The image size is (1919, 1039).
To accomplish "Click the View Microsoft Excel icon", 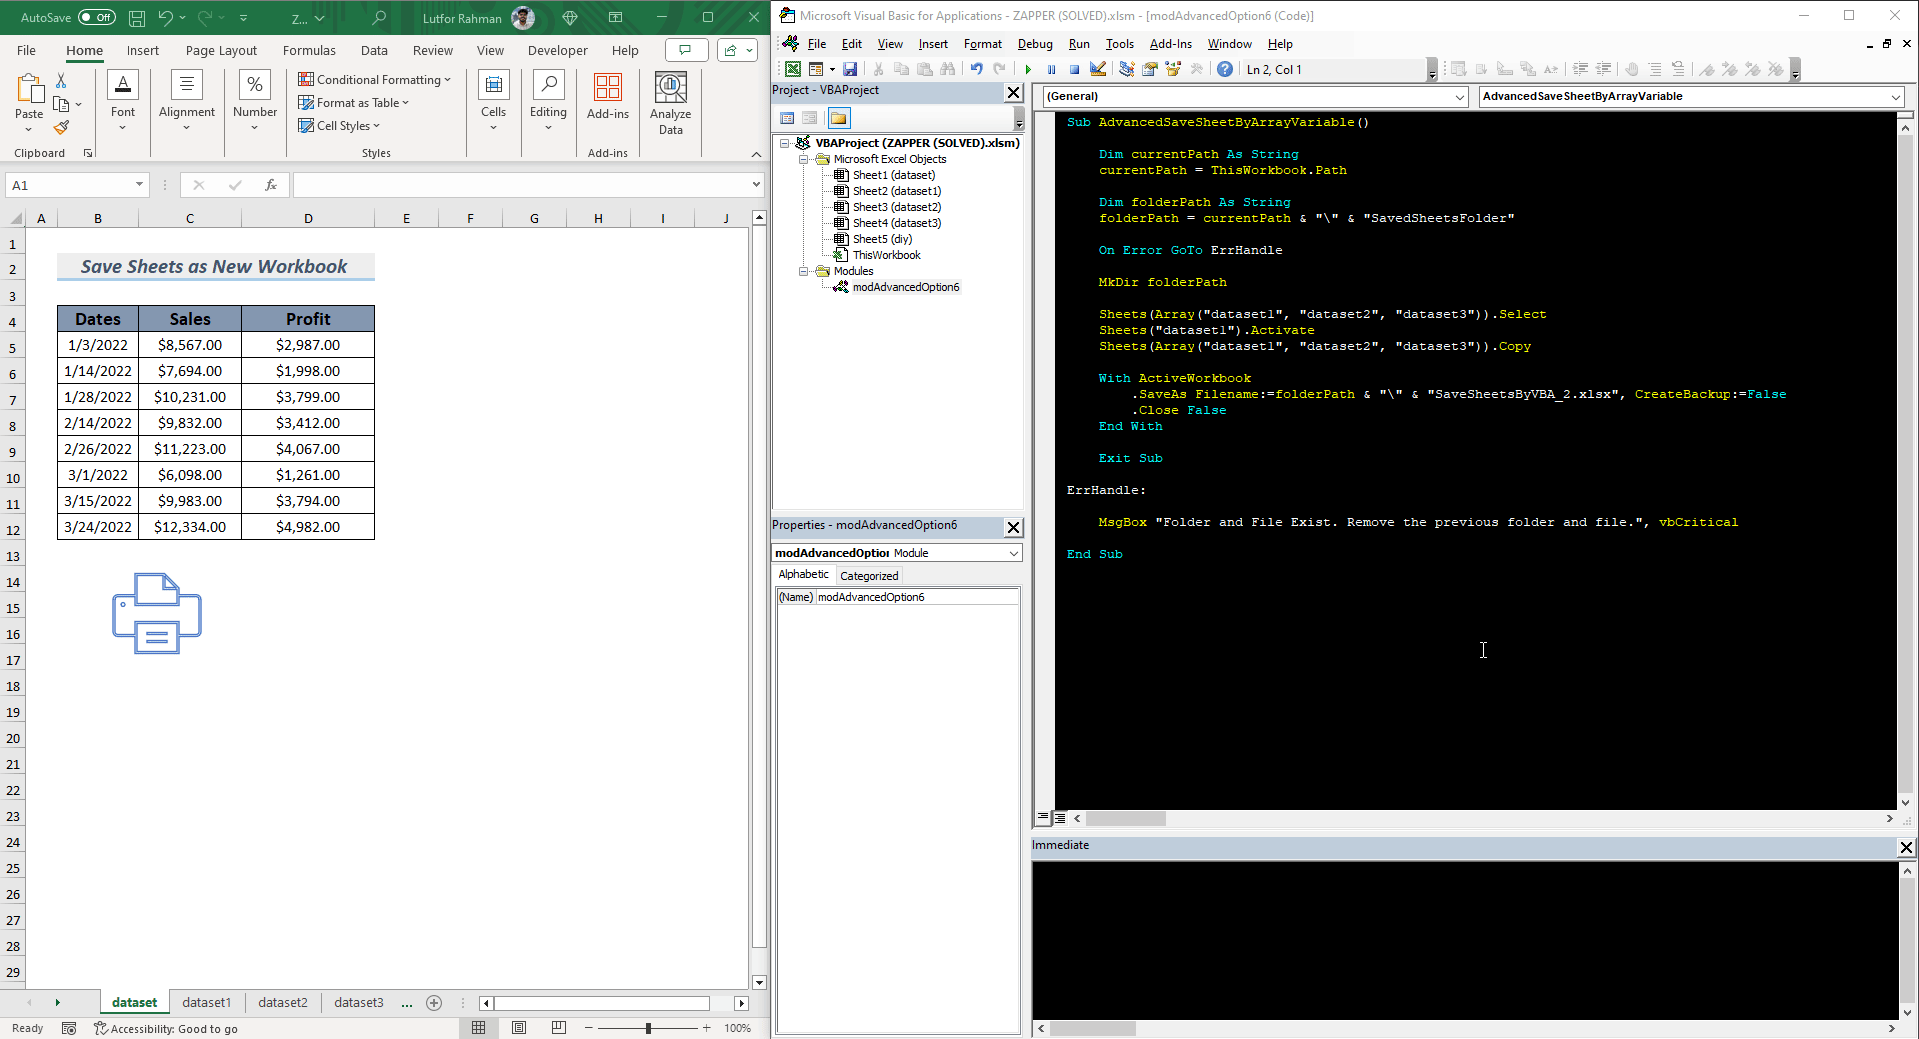I will [792, 69].
